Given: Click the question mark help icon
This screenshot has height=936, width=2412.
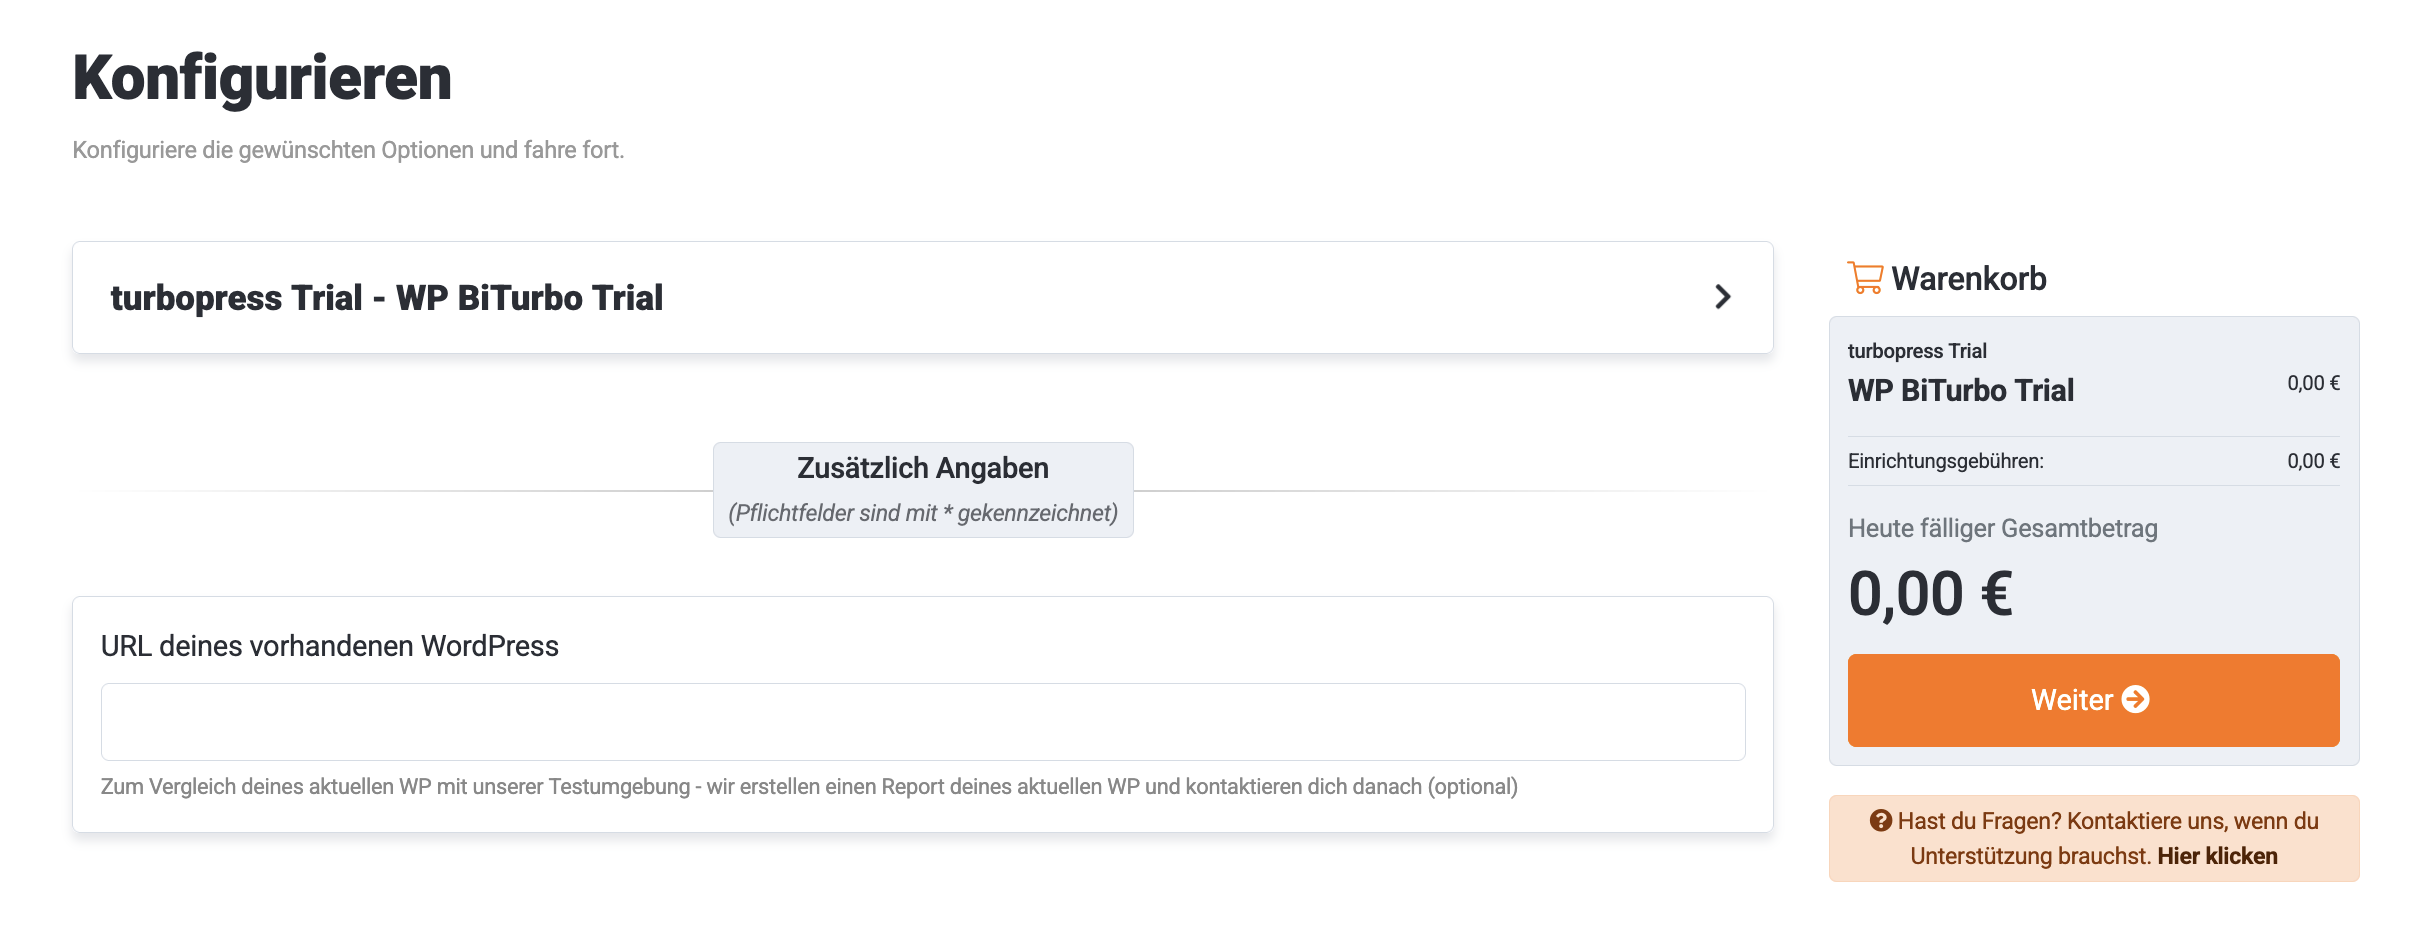Looking at the screenshot, I should pos(1880,821).
